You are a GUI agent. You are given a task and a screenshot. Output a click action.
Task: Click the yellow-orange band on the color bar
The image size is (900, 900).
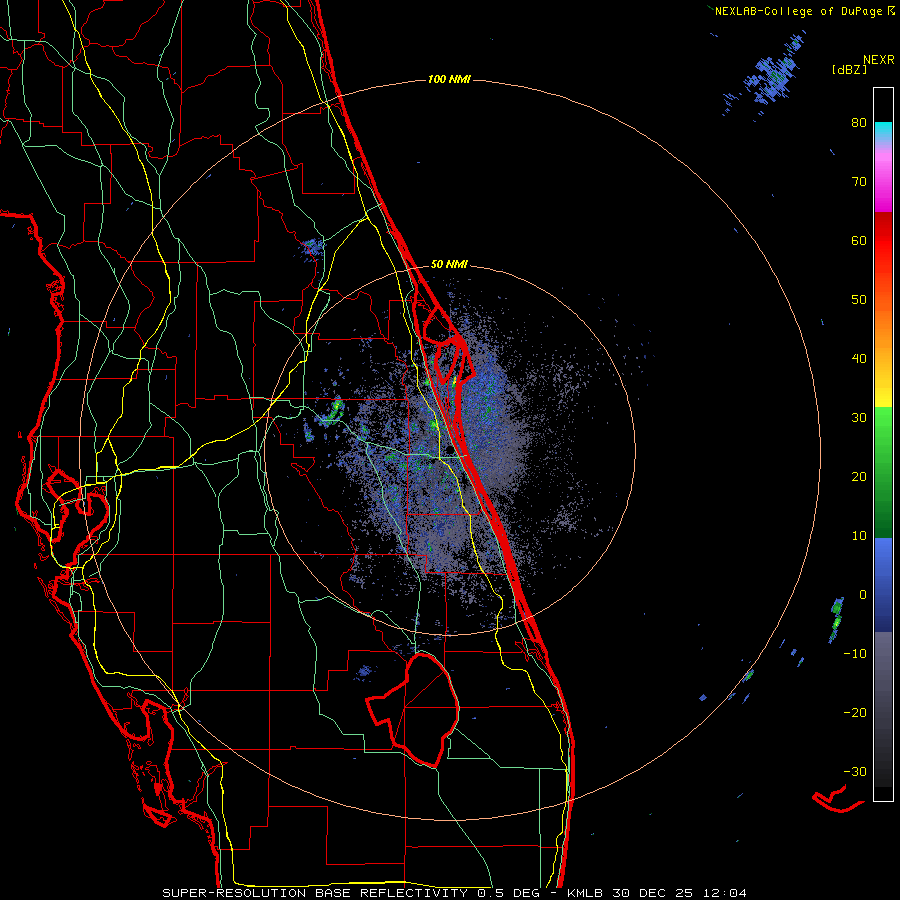tap(883, 350)
